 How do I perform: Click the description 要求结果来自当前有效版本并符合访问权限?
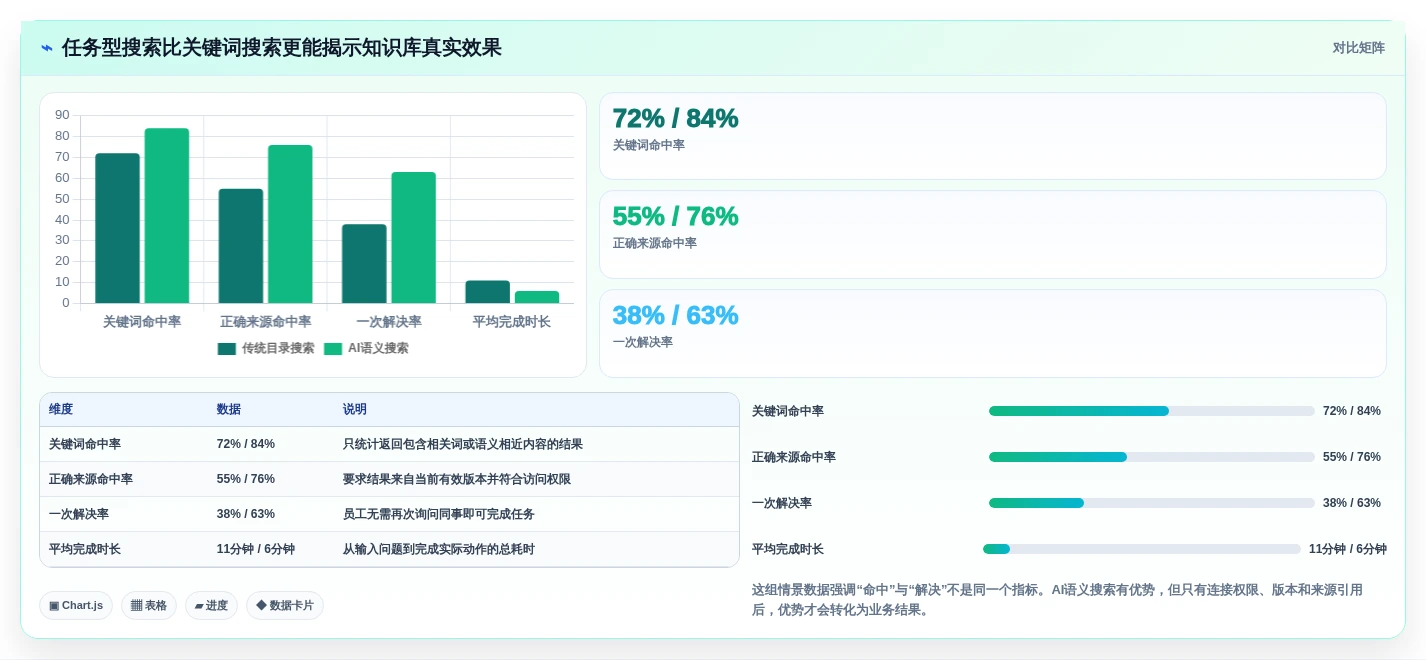coord(457,479)
